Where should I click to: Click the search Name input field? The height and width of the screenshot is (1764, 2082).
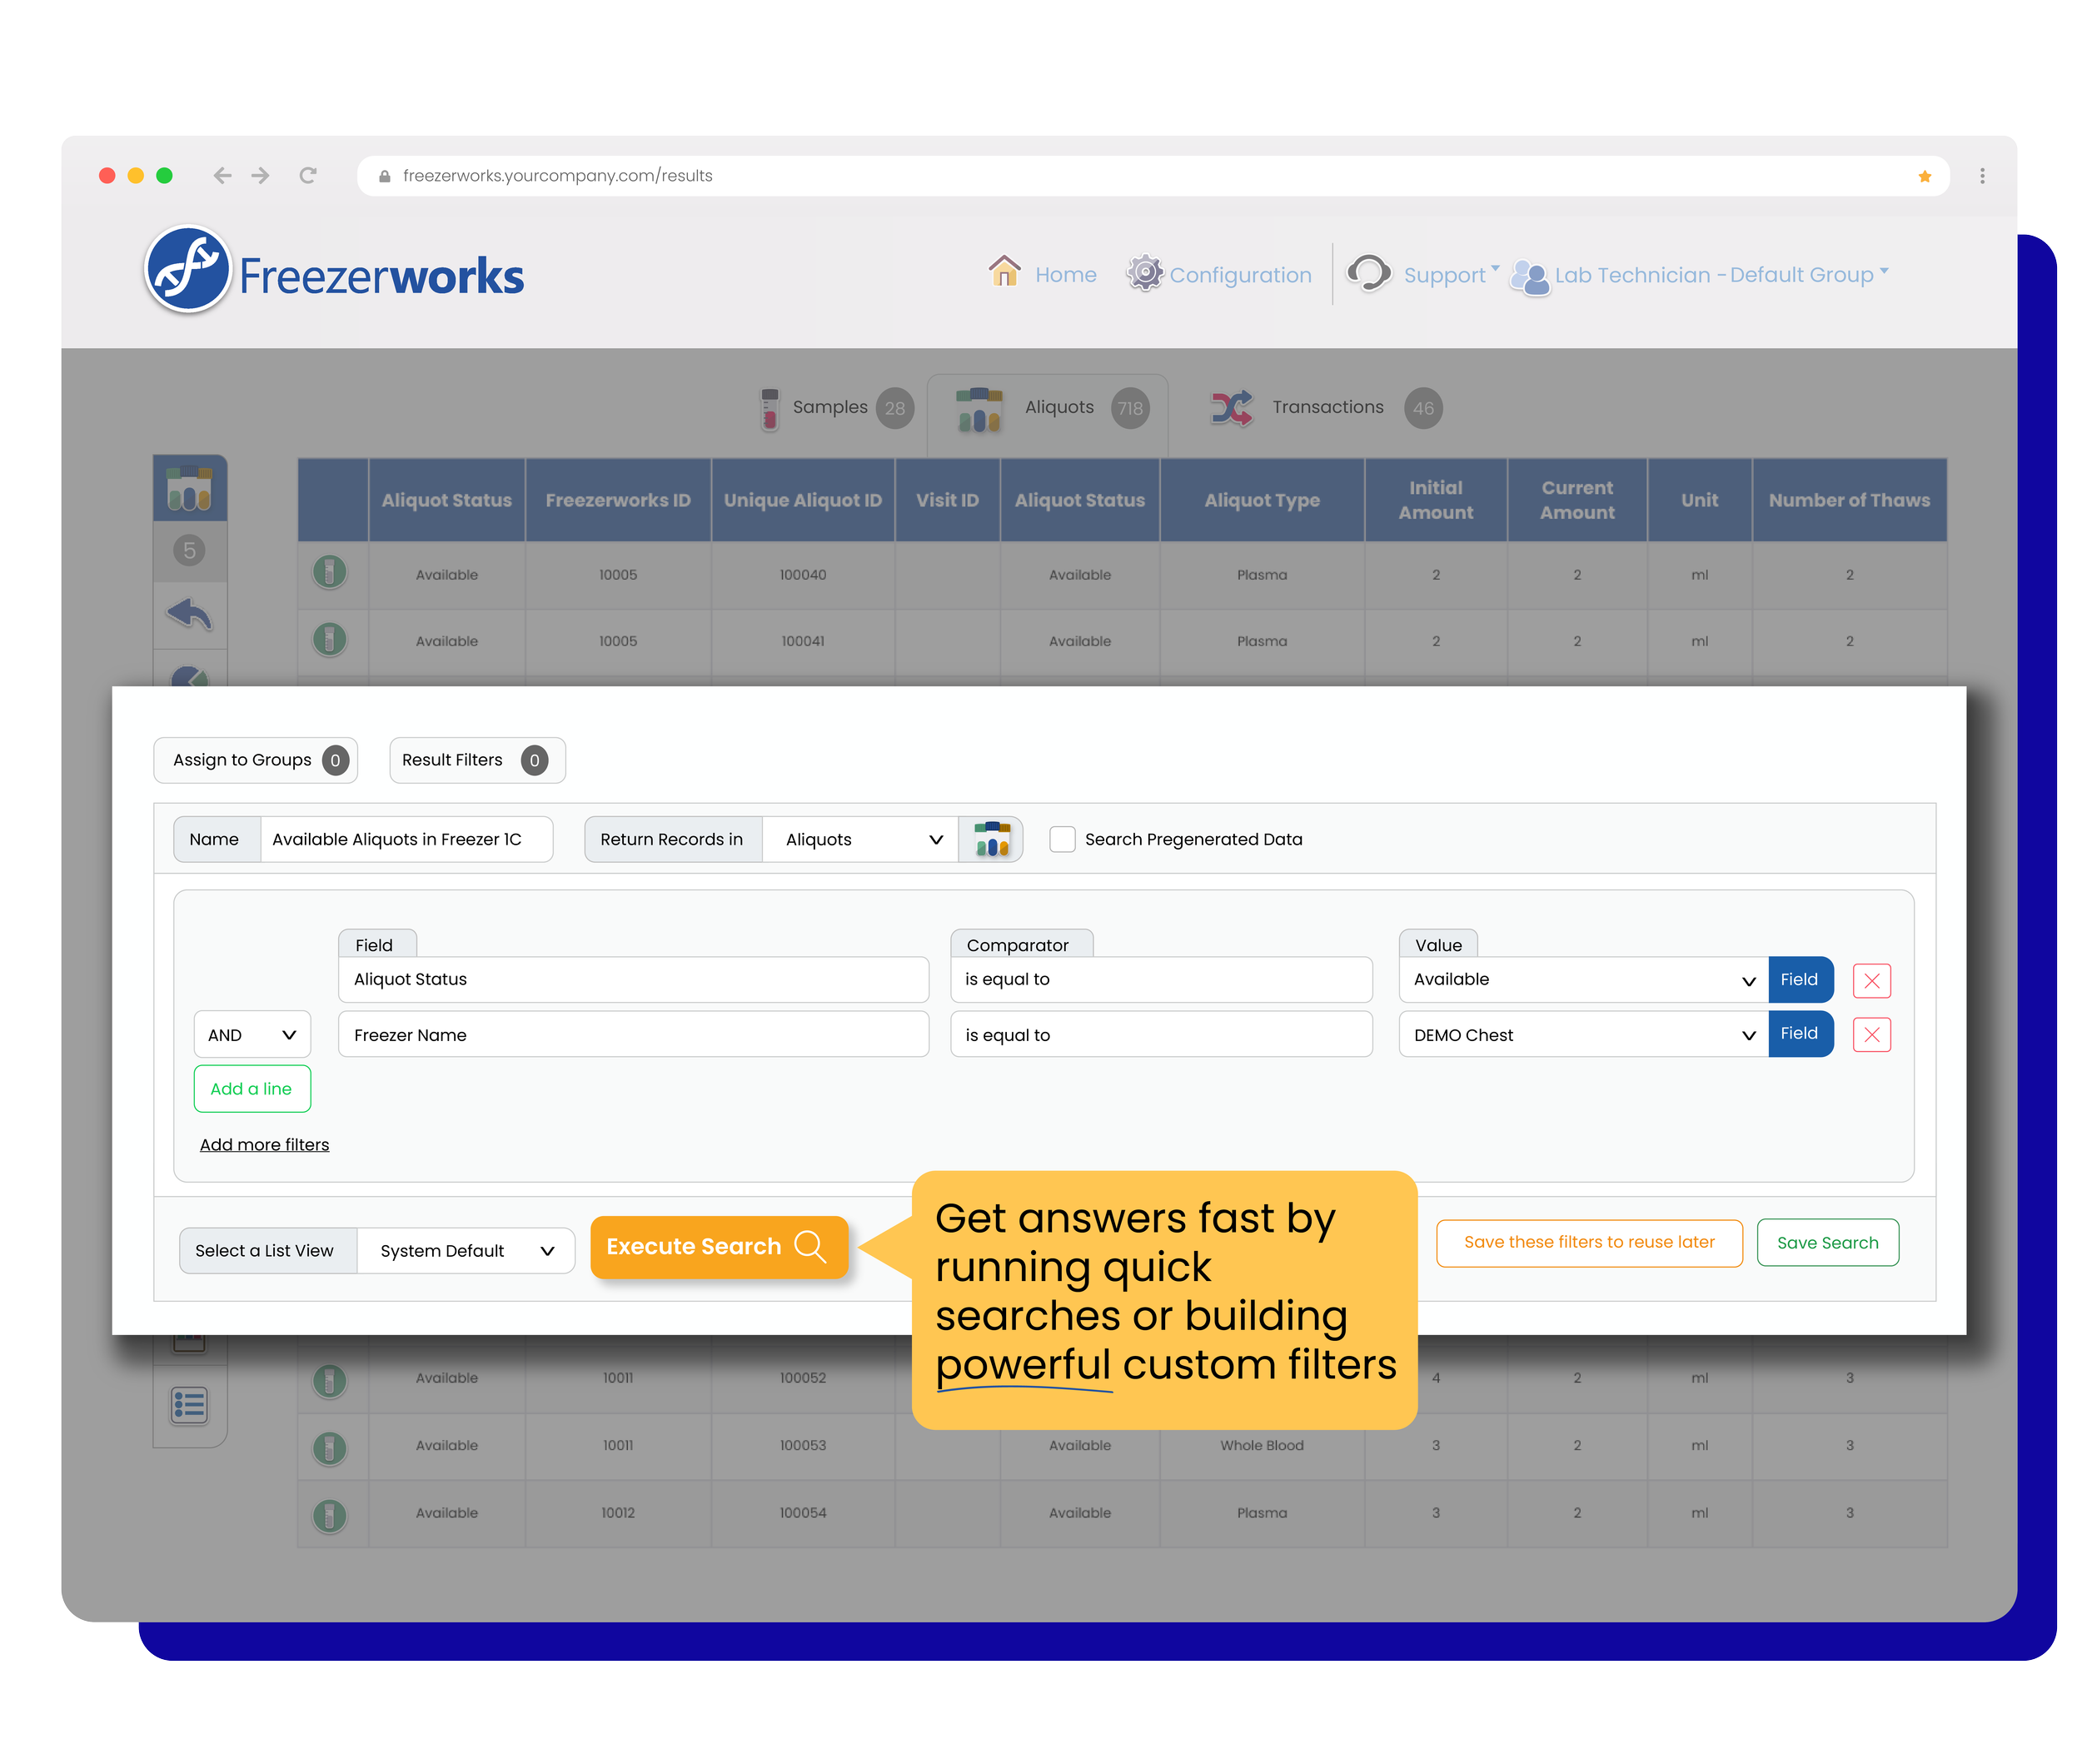pos(405,839)
